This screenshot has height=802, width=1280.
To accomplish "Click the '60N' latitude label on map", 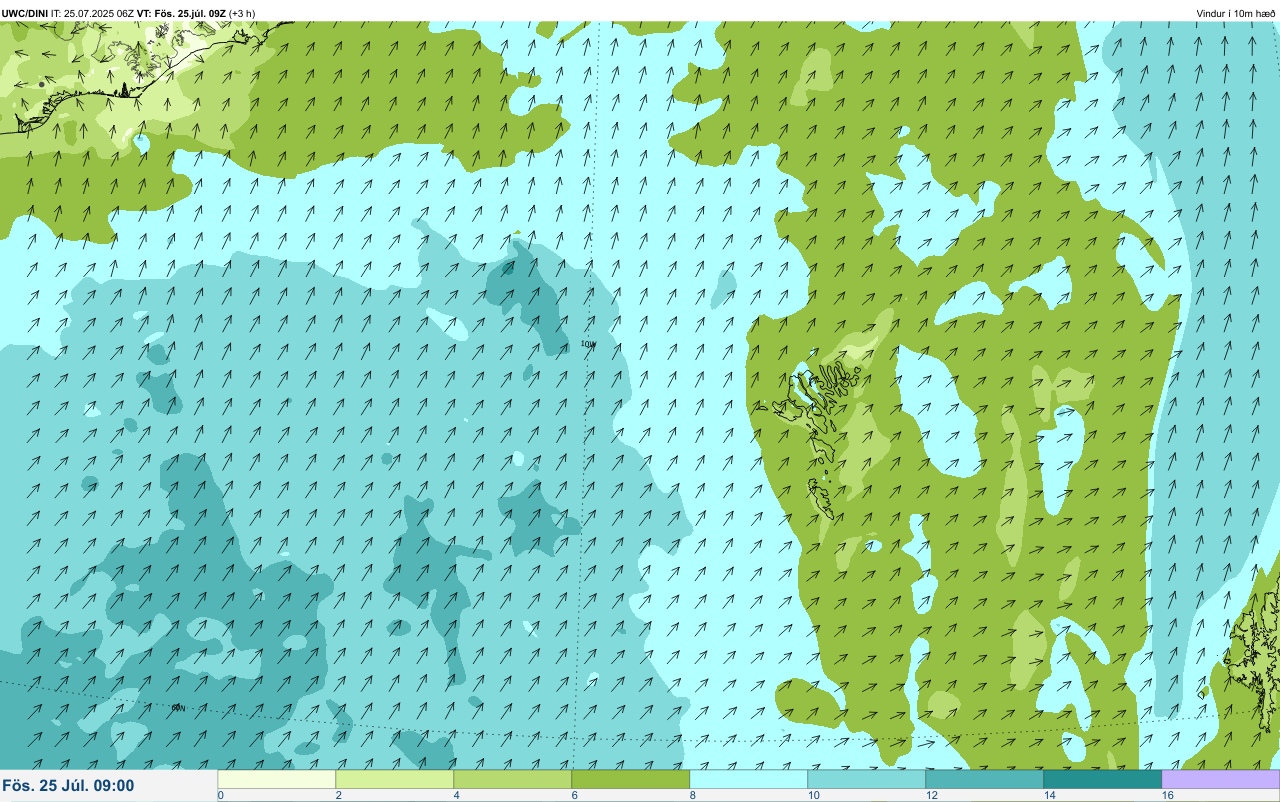I will click(x=178, y=707).
